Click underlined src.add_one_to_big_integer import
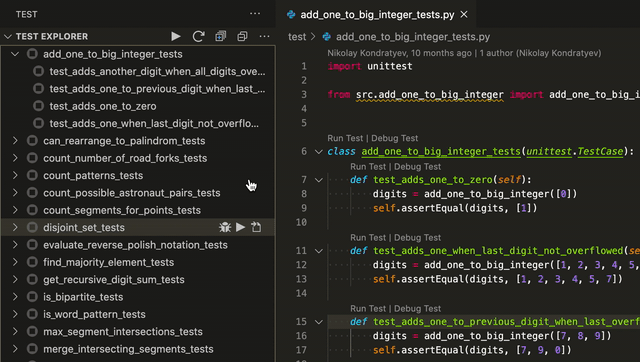The height and width of the screenshot is (362, 640). click(430, 95)
